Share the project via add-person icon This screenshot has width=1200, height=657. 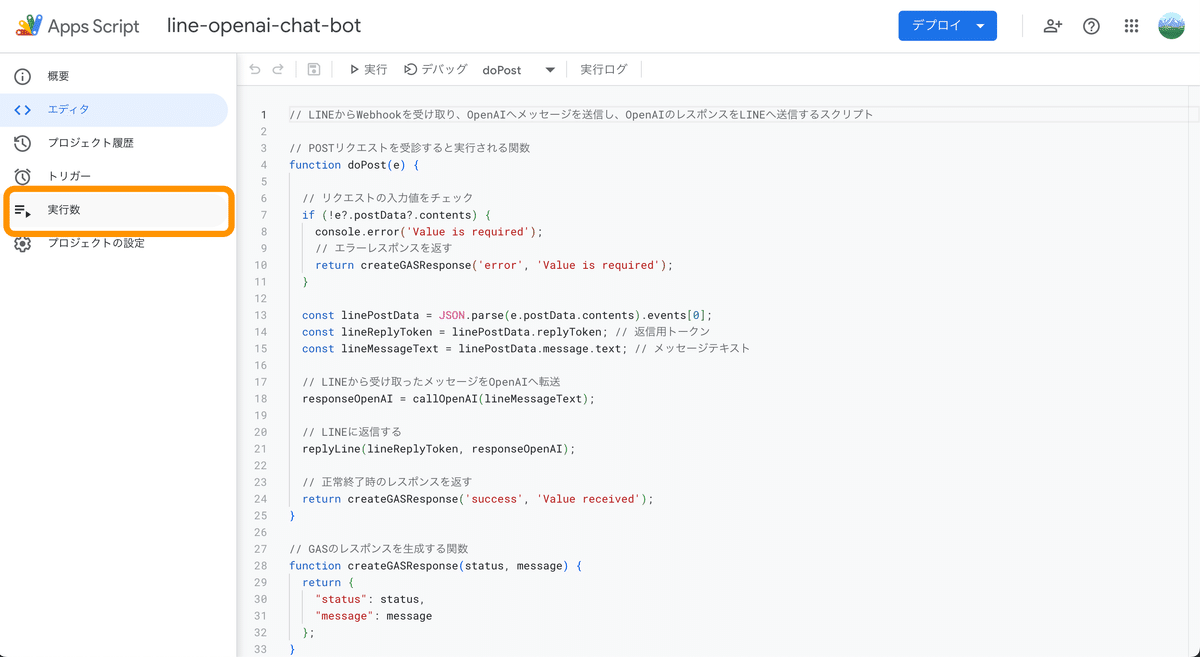click(1053, 27)
